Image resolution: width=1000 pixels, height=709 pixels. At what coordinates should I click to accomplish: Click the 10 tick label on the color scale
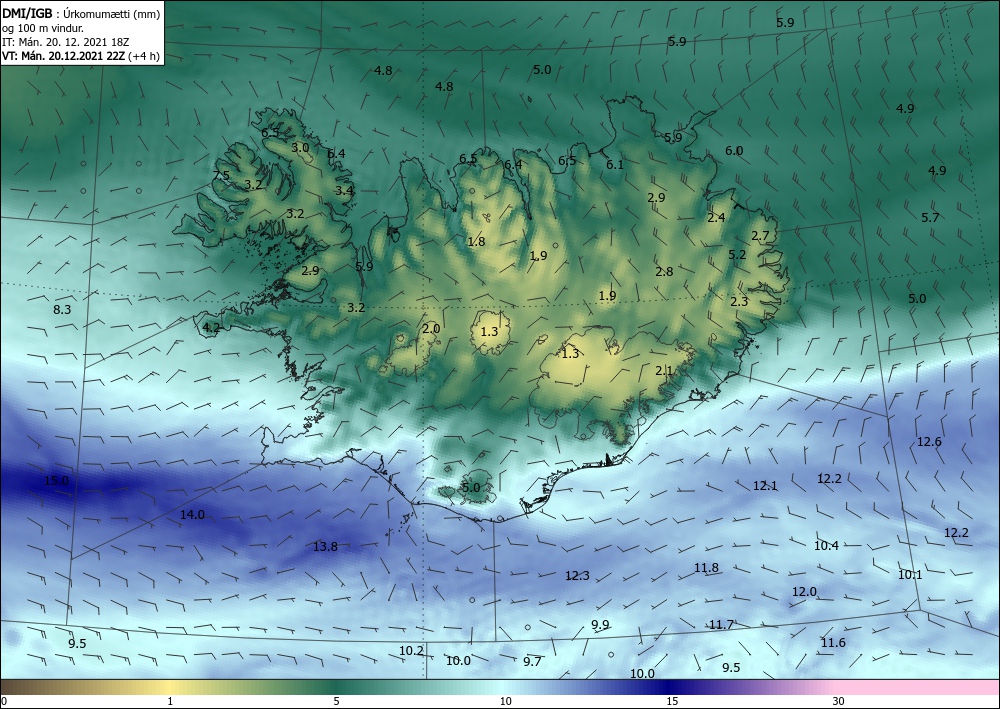(x=506, y=701)
